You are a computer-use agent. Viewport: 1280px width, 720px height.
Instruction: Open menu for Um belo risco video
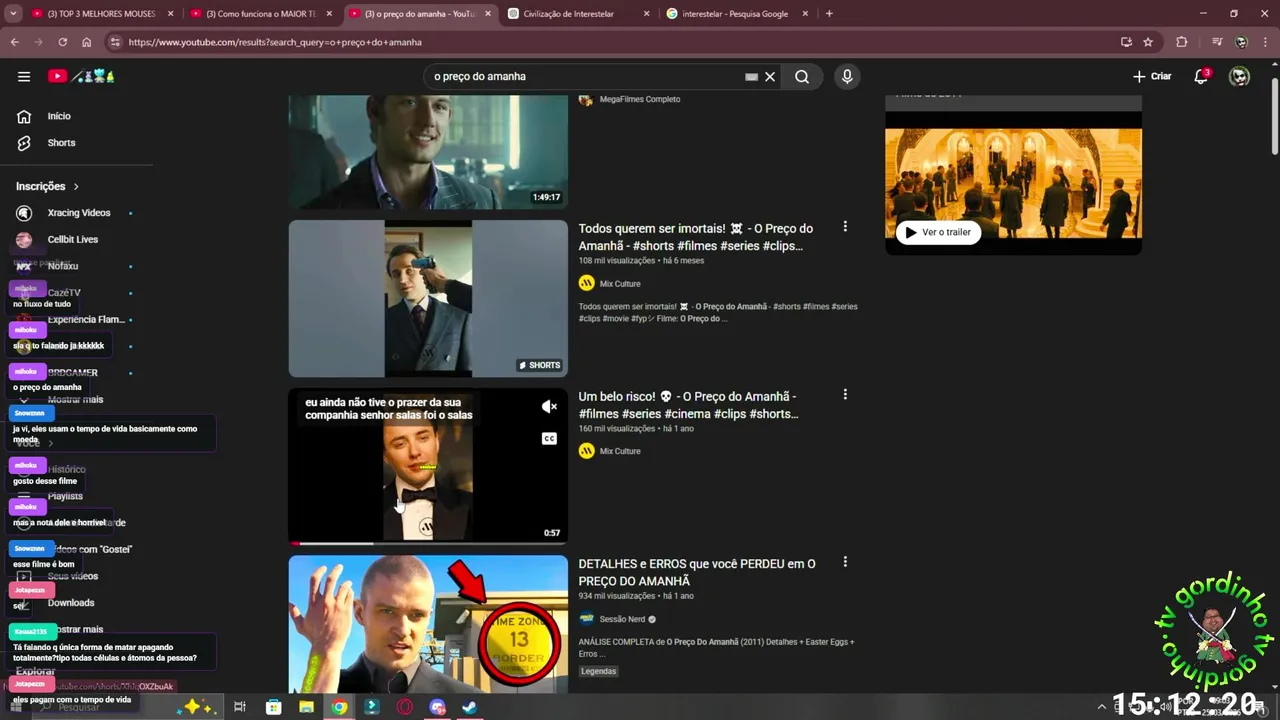[x=845, y=395]
